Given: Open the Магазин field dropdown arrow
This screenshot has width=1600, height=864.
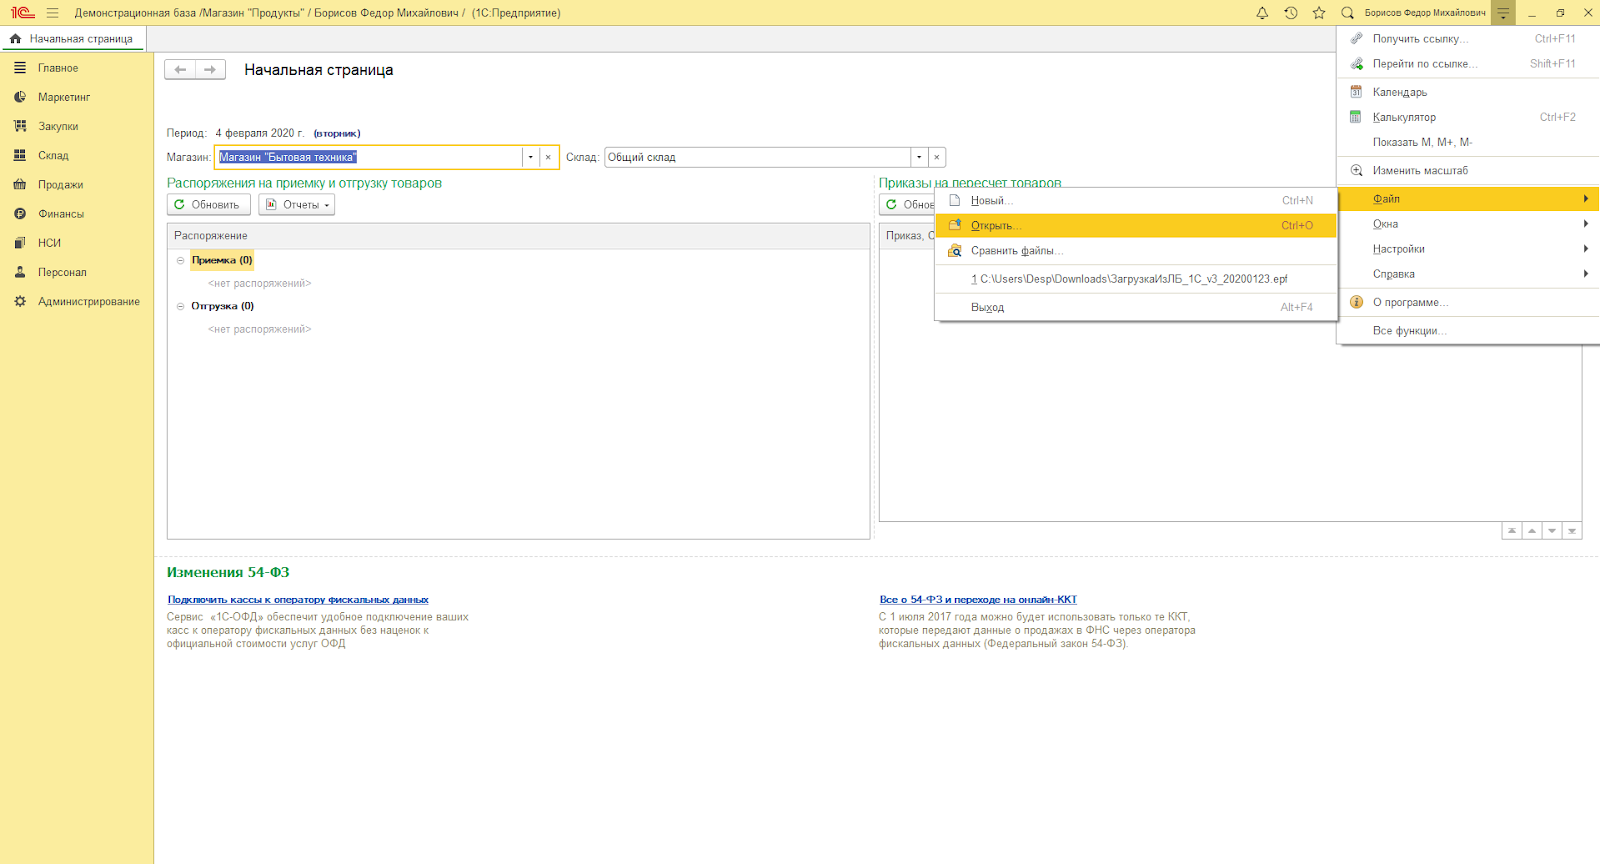Looking at the screenshot, I should 530,157.
